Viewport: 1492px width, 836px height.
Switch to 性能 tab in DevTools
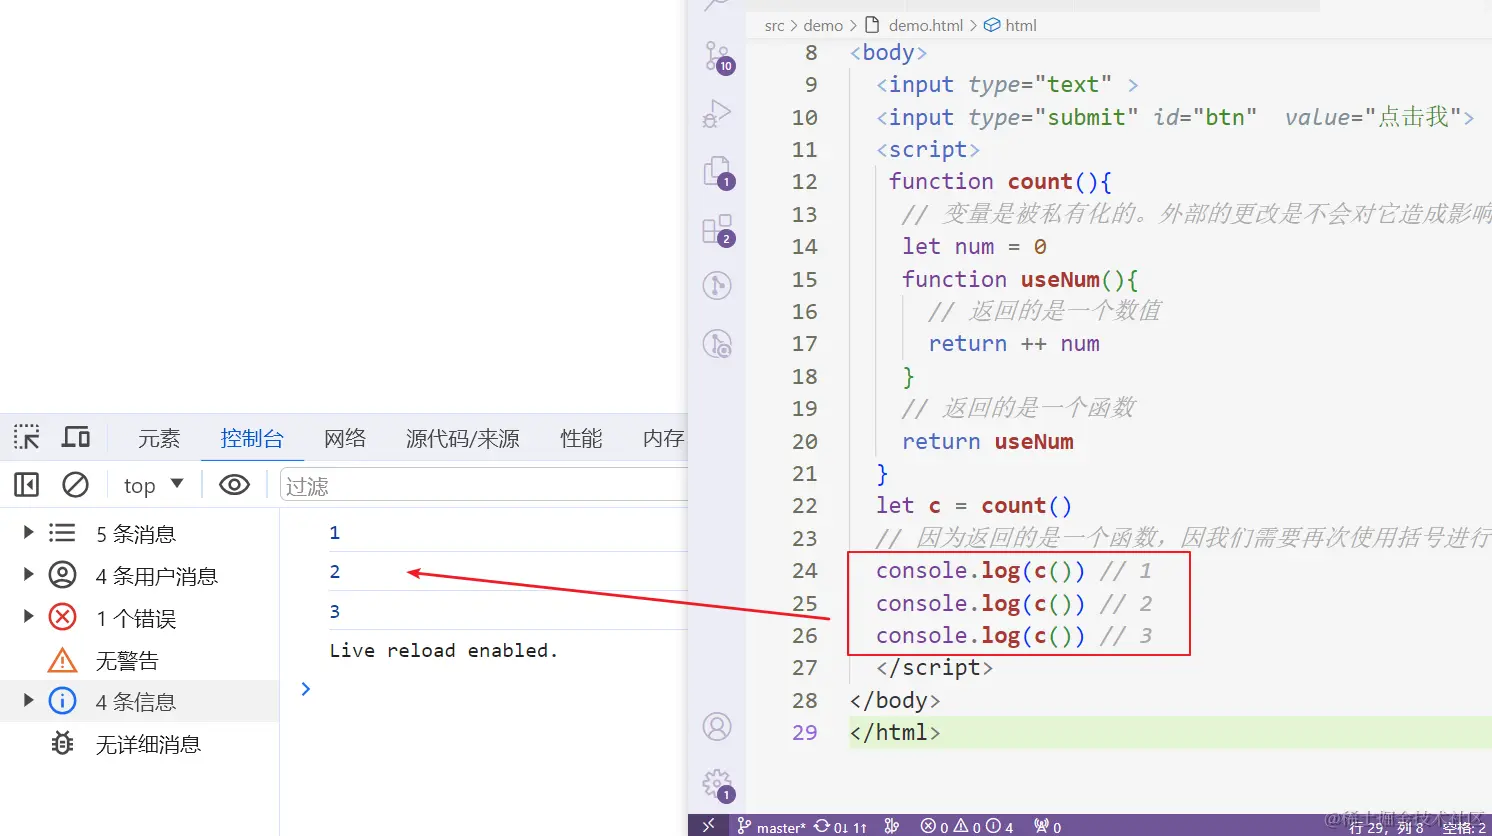pyautogui.click(x=581, y=438)
